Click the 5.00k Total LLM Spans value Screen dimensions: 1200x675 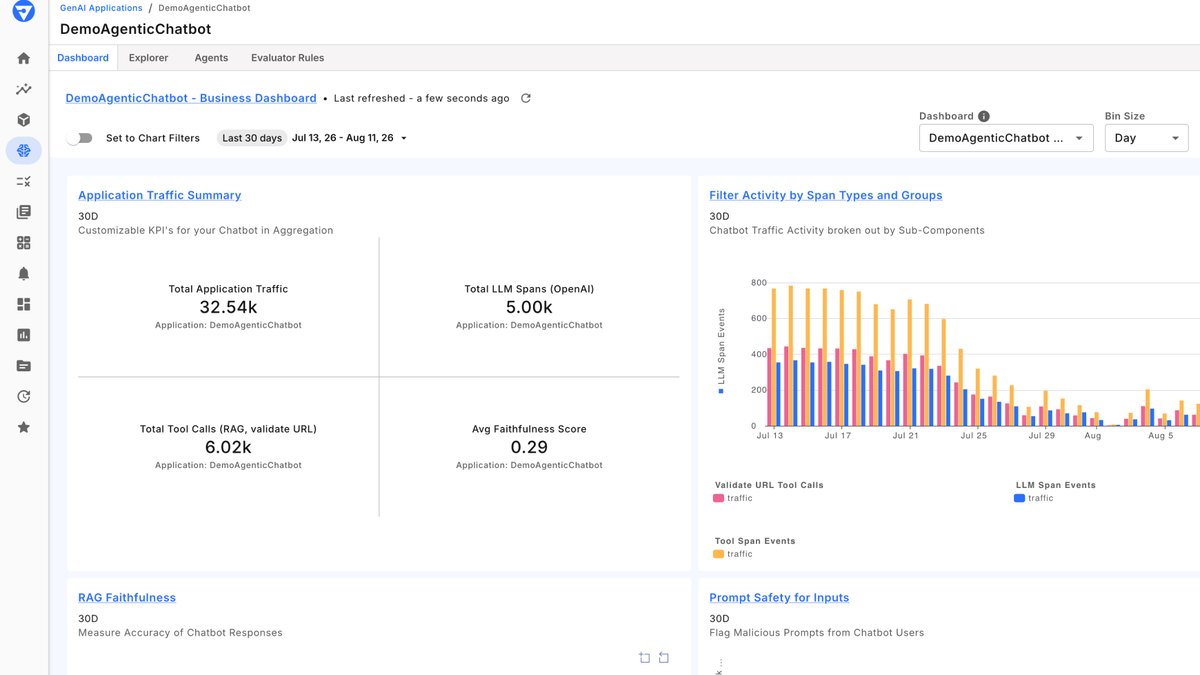[x=529, y=307]
